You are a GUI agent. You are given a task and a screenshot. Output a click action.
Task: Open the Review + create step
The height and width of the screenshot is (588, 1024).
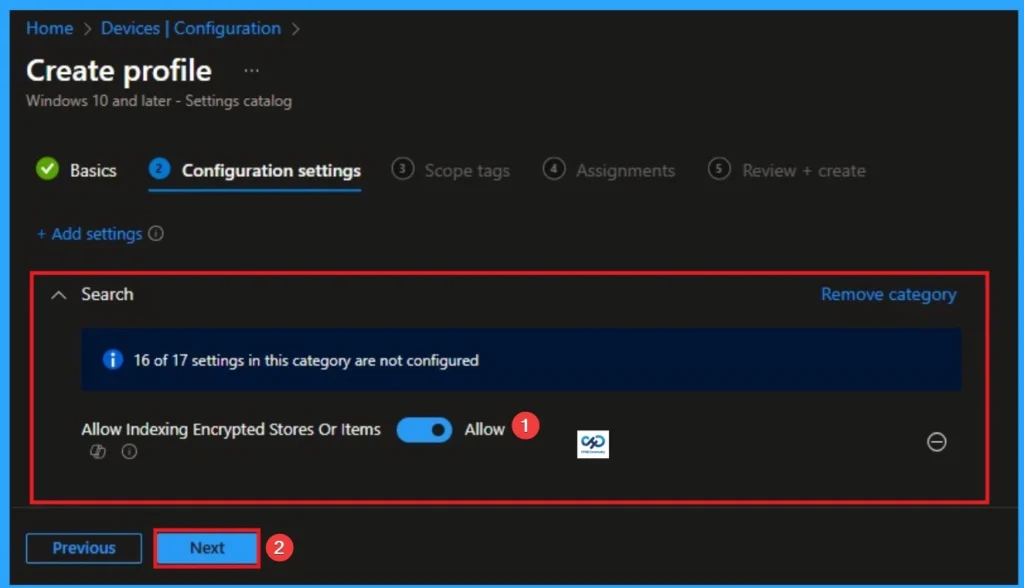(x=800, y=170)
